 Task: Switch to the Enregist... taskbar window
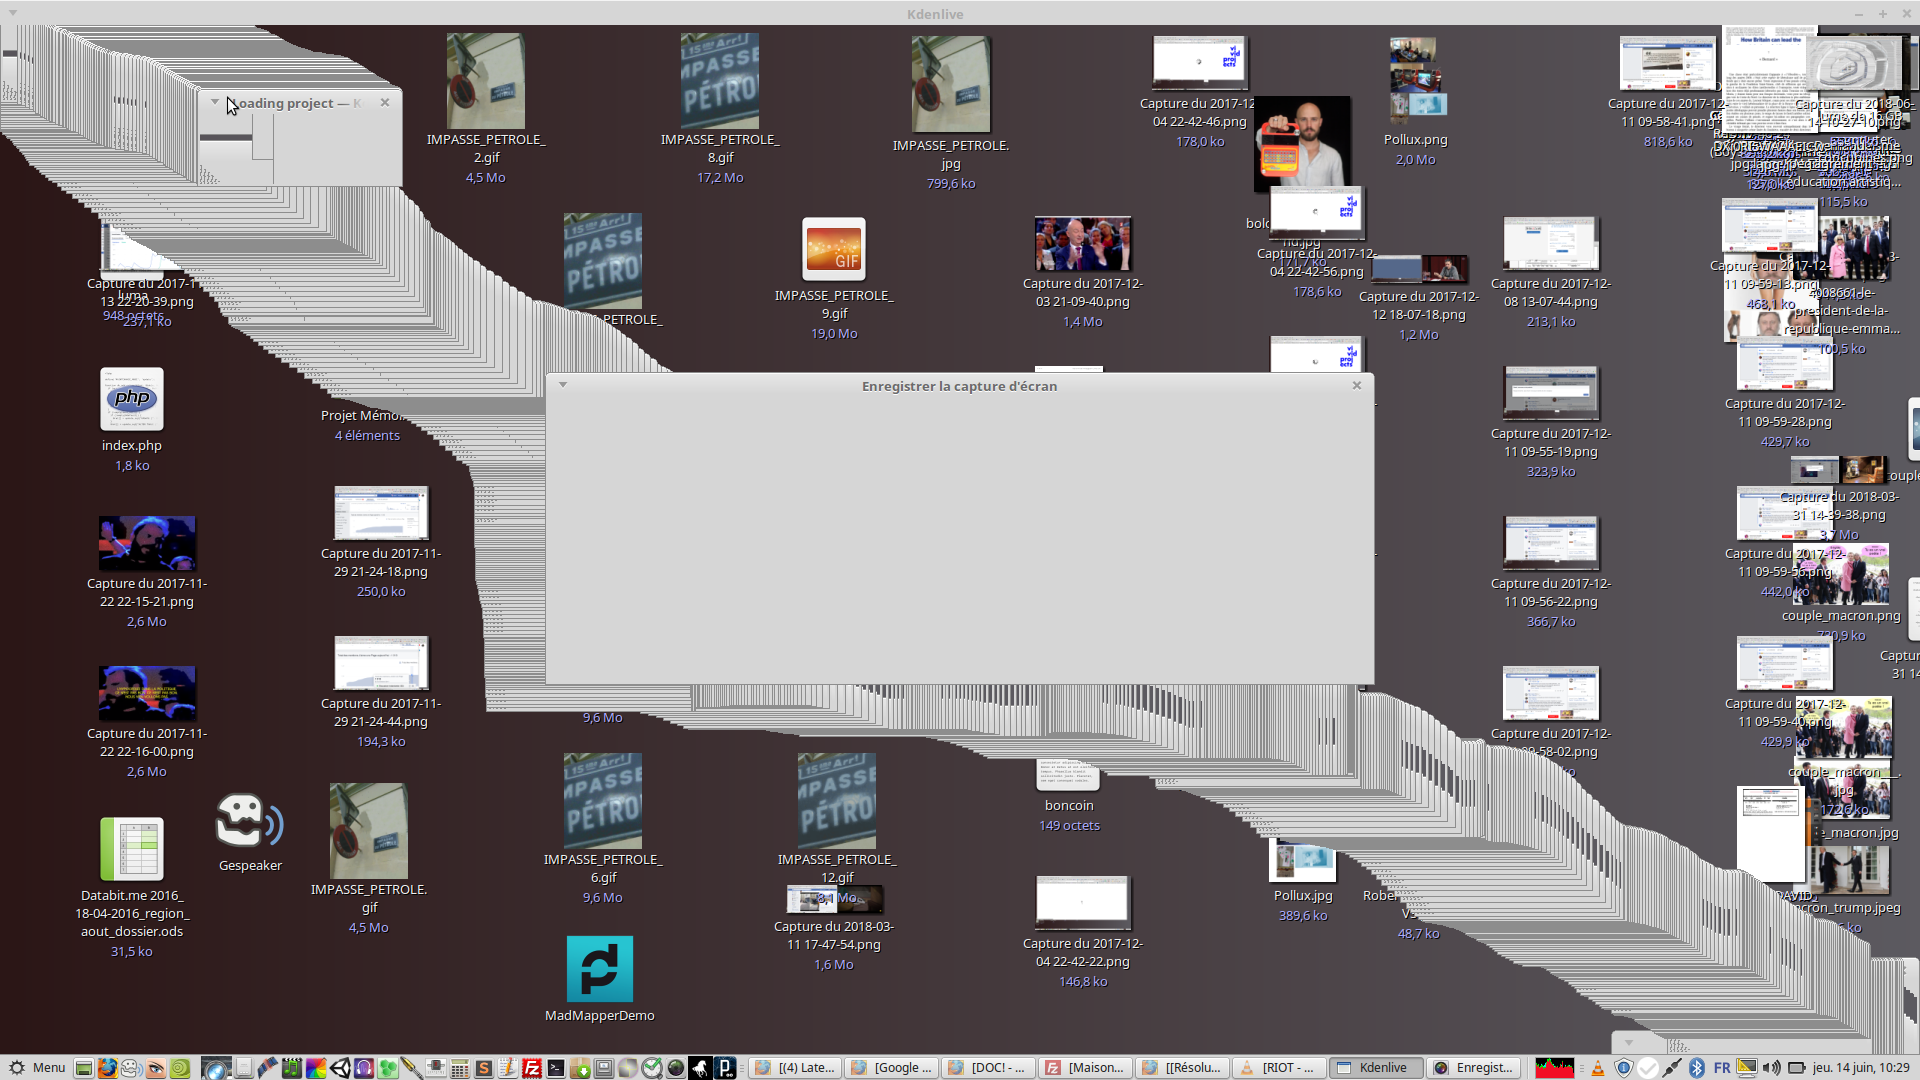(x=1473, y=1068)
